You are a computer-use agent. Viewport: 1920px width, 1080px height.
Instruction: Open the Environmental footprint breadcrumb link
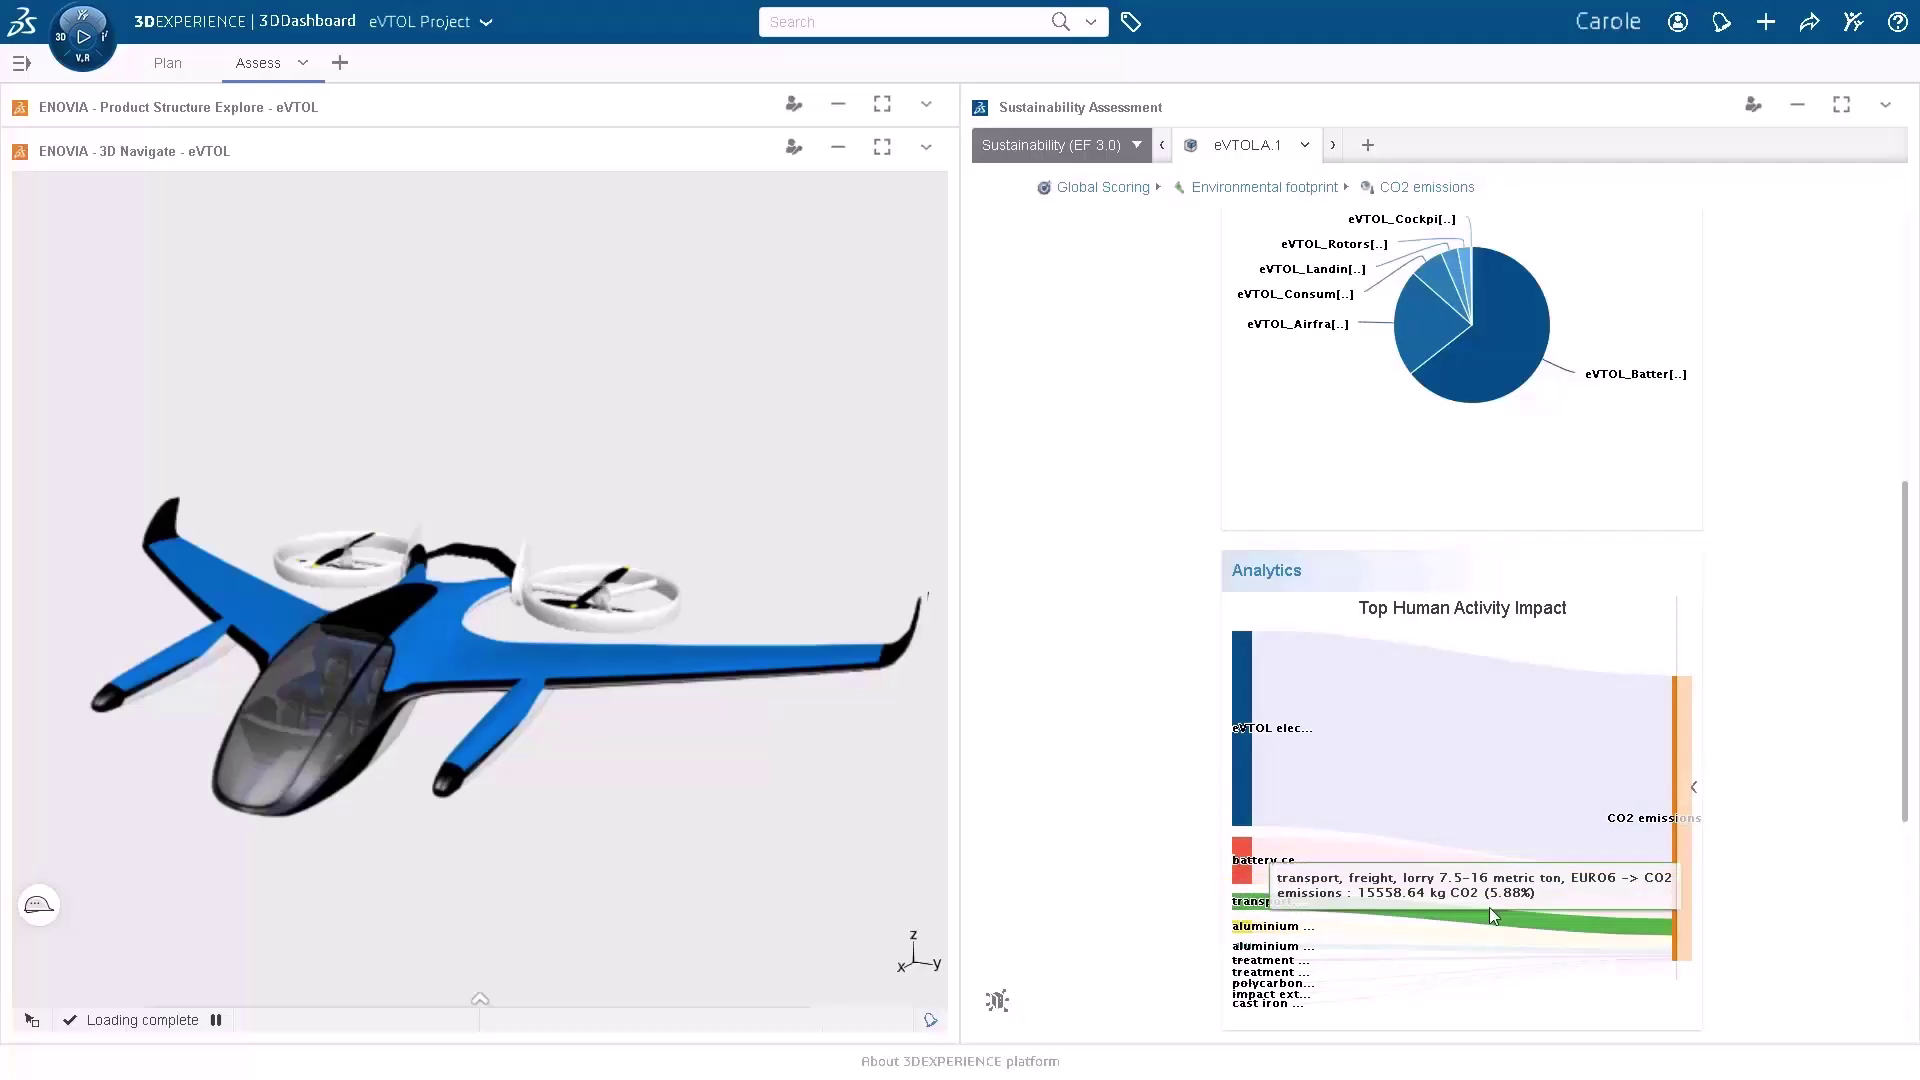pyautogui.click(x=1264, y=187)
